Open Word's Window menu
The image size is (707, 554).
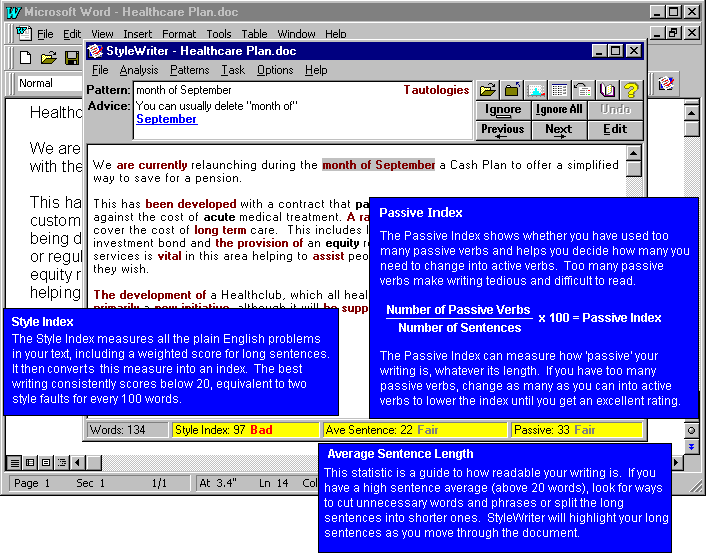296,34
